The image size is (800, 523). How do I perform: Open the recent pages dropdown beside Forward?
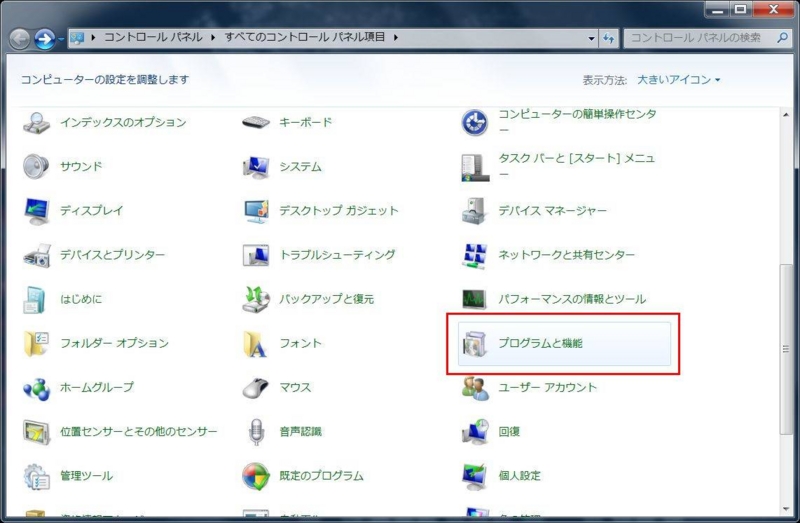point(61,39)
